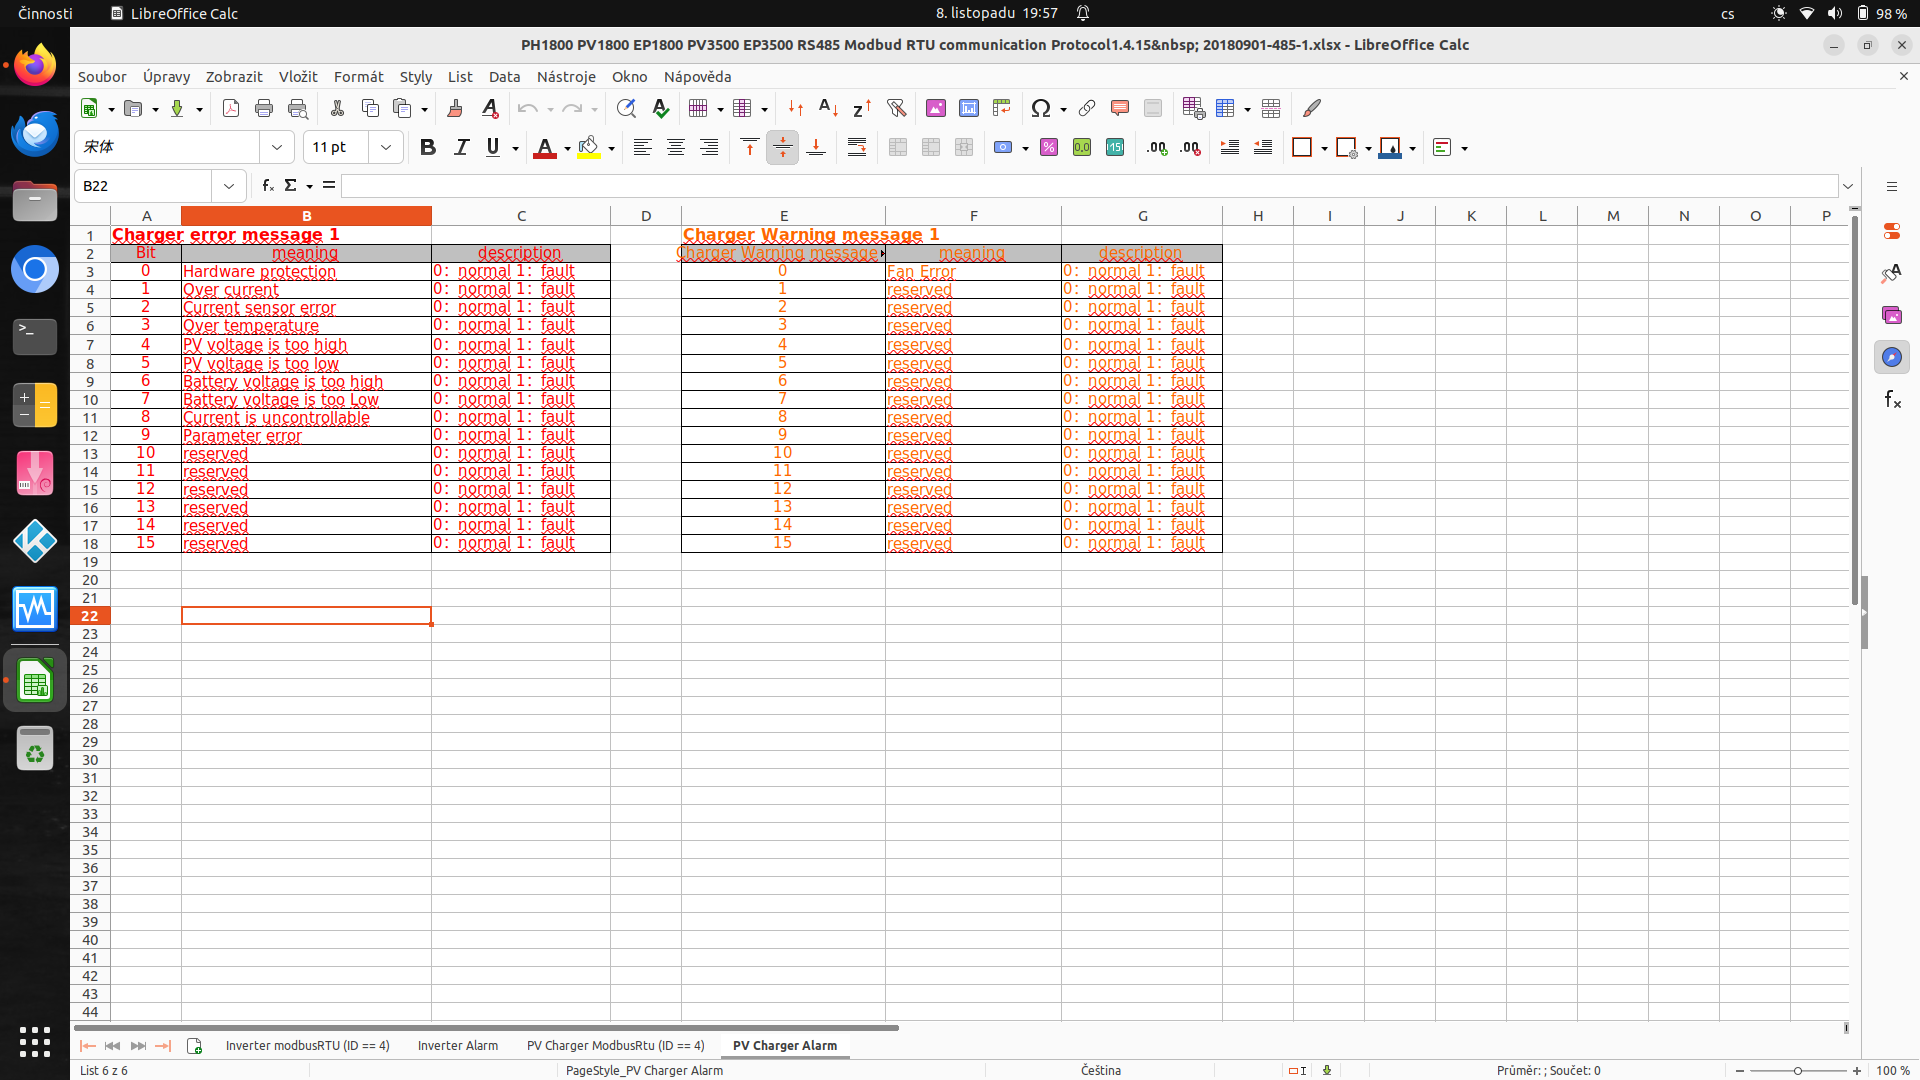Toggle Italic text formatting
Viewport: 1920px width, 1080px height.
(461, 148)
